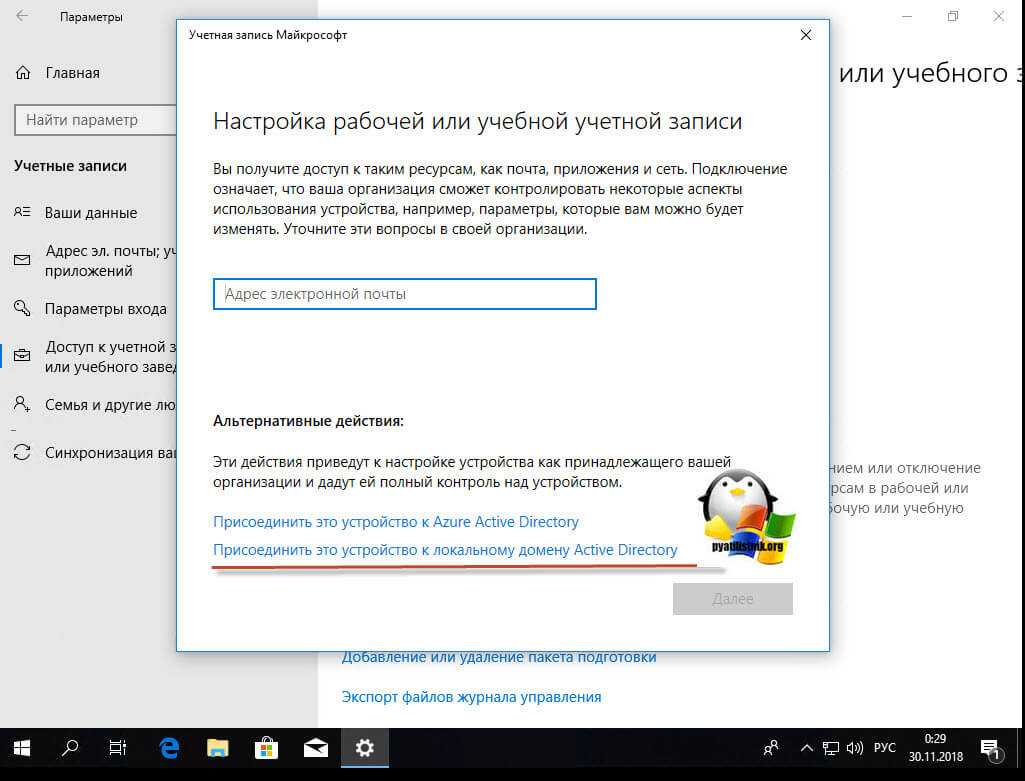Image resolution: width=1025 pixels, height=781 pixels.
Task: Open the Синхронизация settings section
Action: 110,453
